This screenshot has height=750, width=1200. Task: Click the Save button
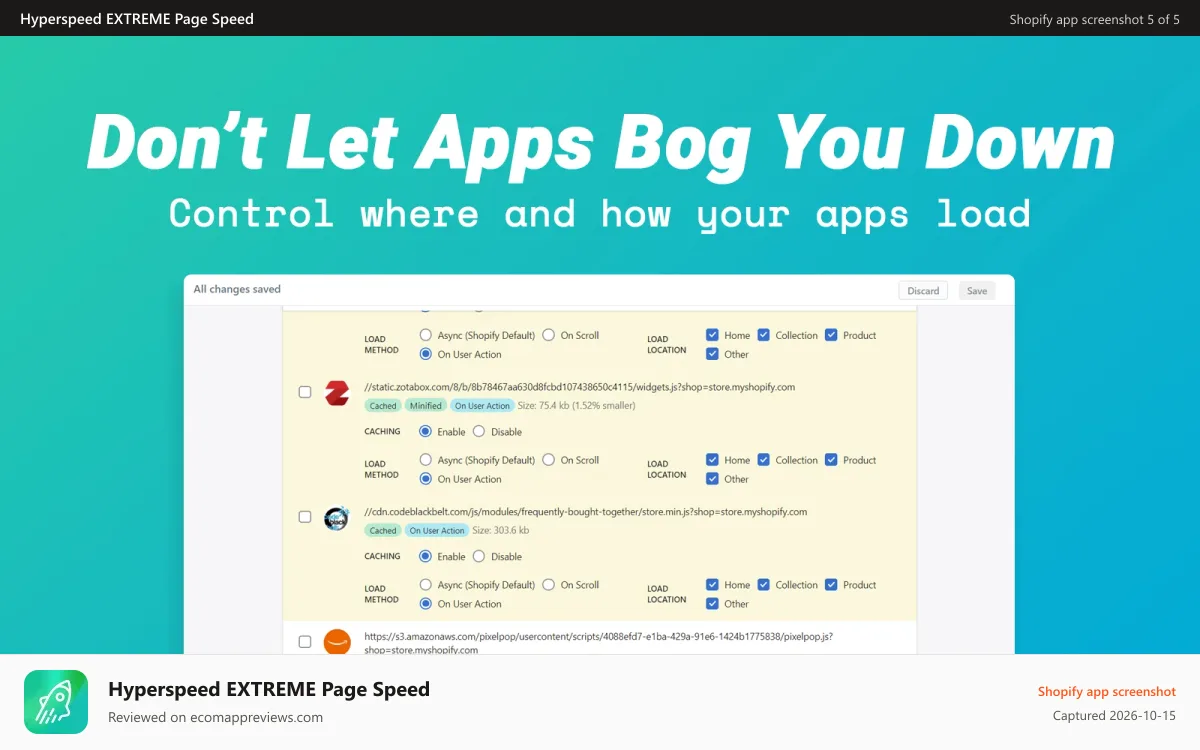pos(977,291)
